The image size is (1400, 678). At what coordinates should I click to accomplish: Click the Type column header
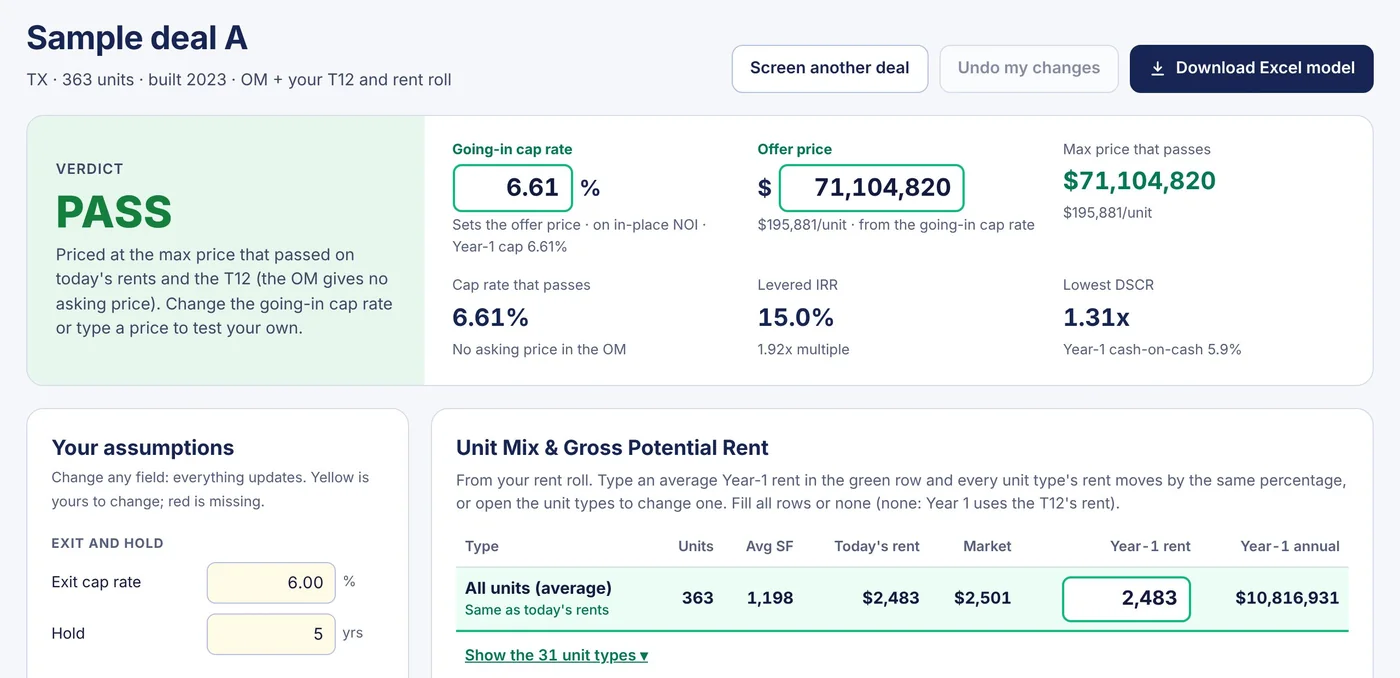coord(482,546)
